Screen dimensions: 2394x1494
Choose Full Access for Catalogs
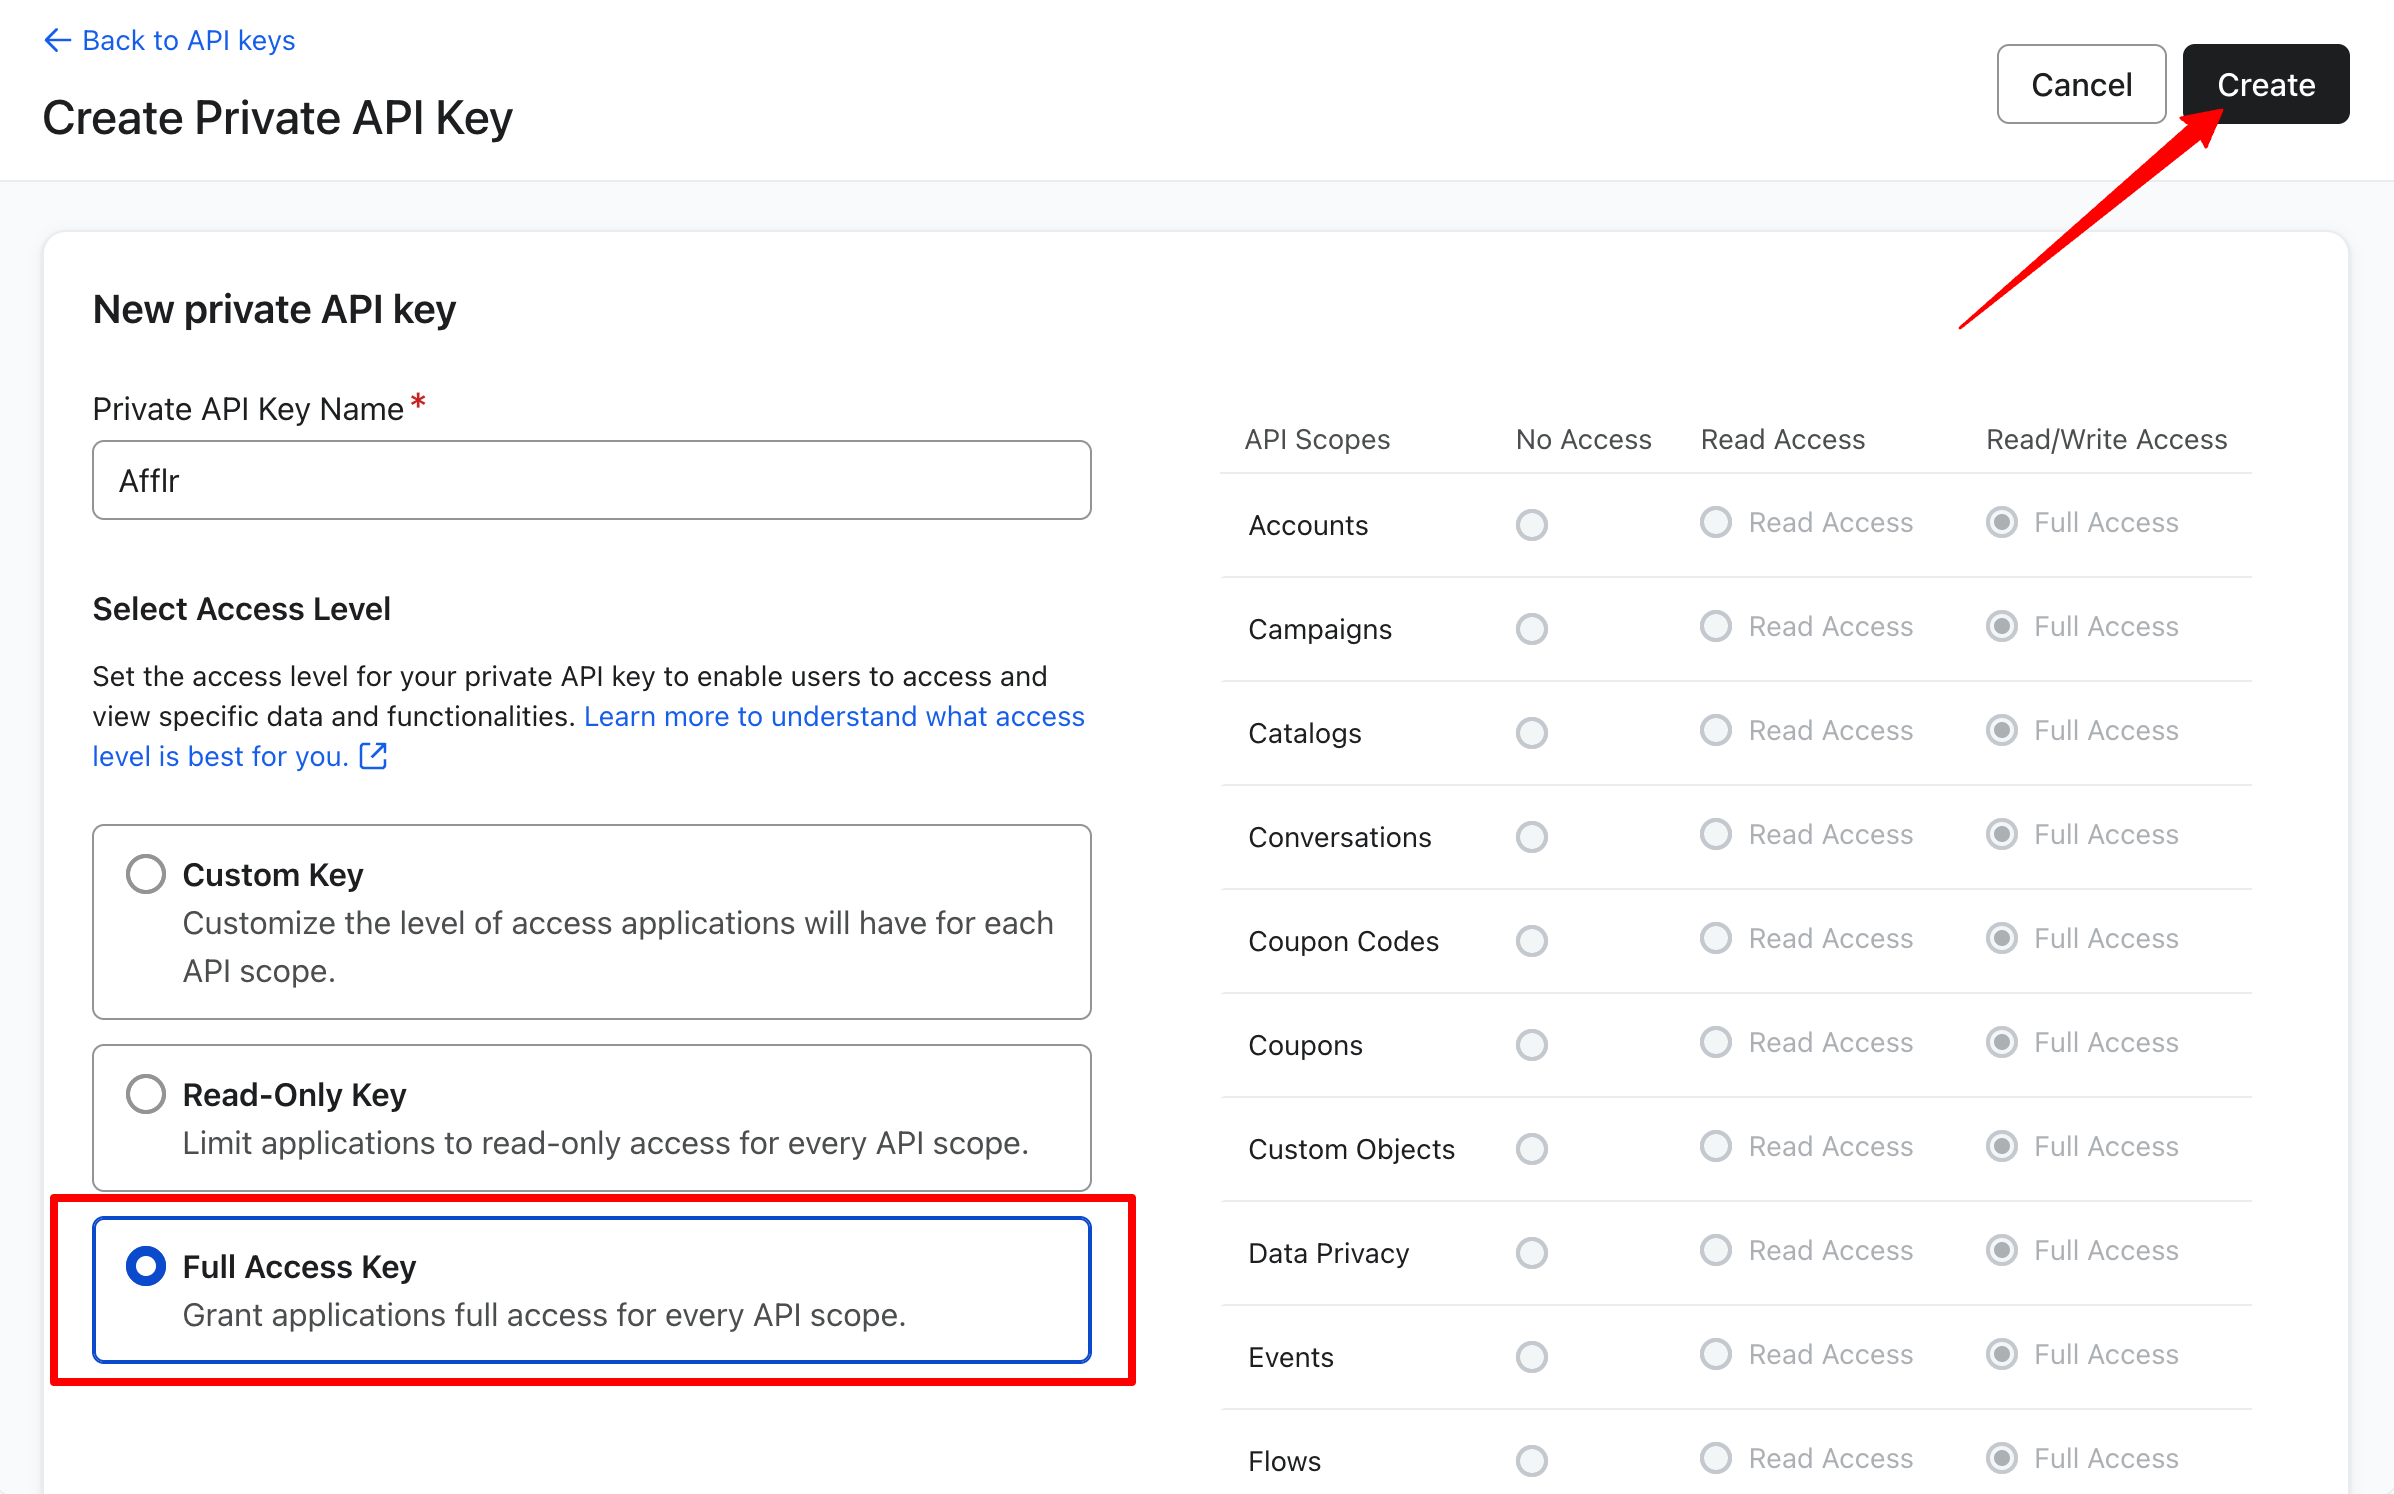point(2001,731)
